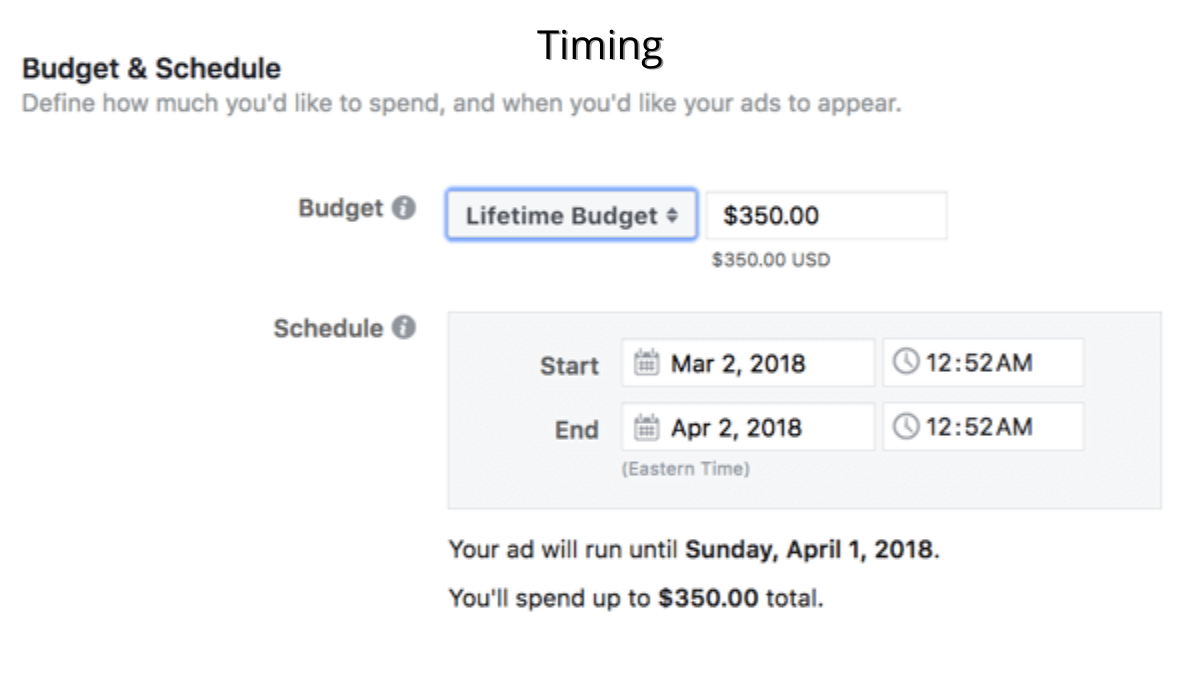Select the hour in the Start time

pos(938,362)
